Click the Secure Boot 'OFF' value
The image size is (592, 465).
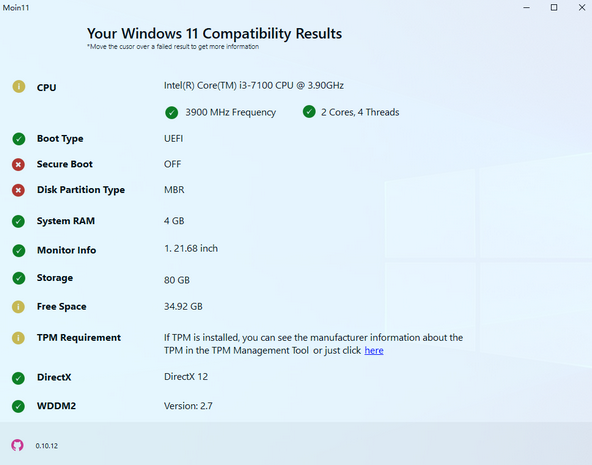(x=173, y=164)
